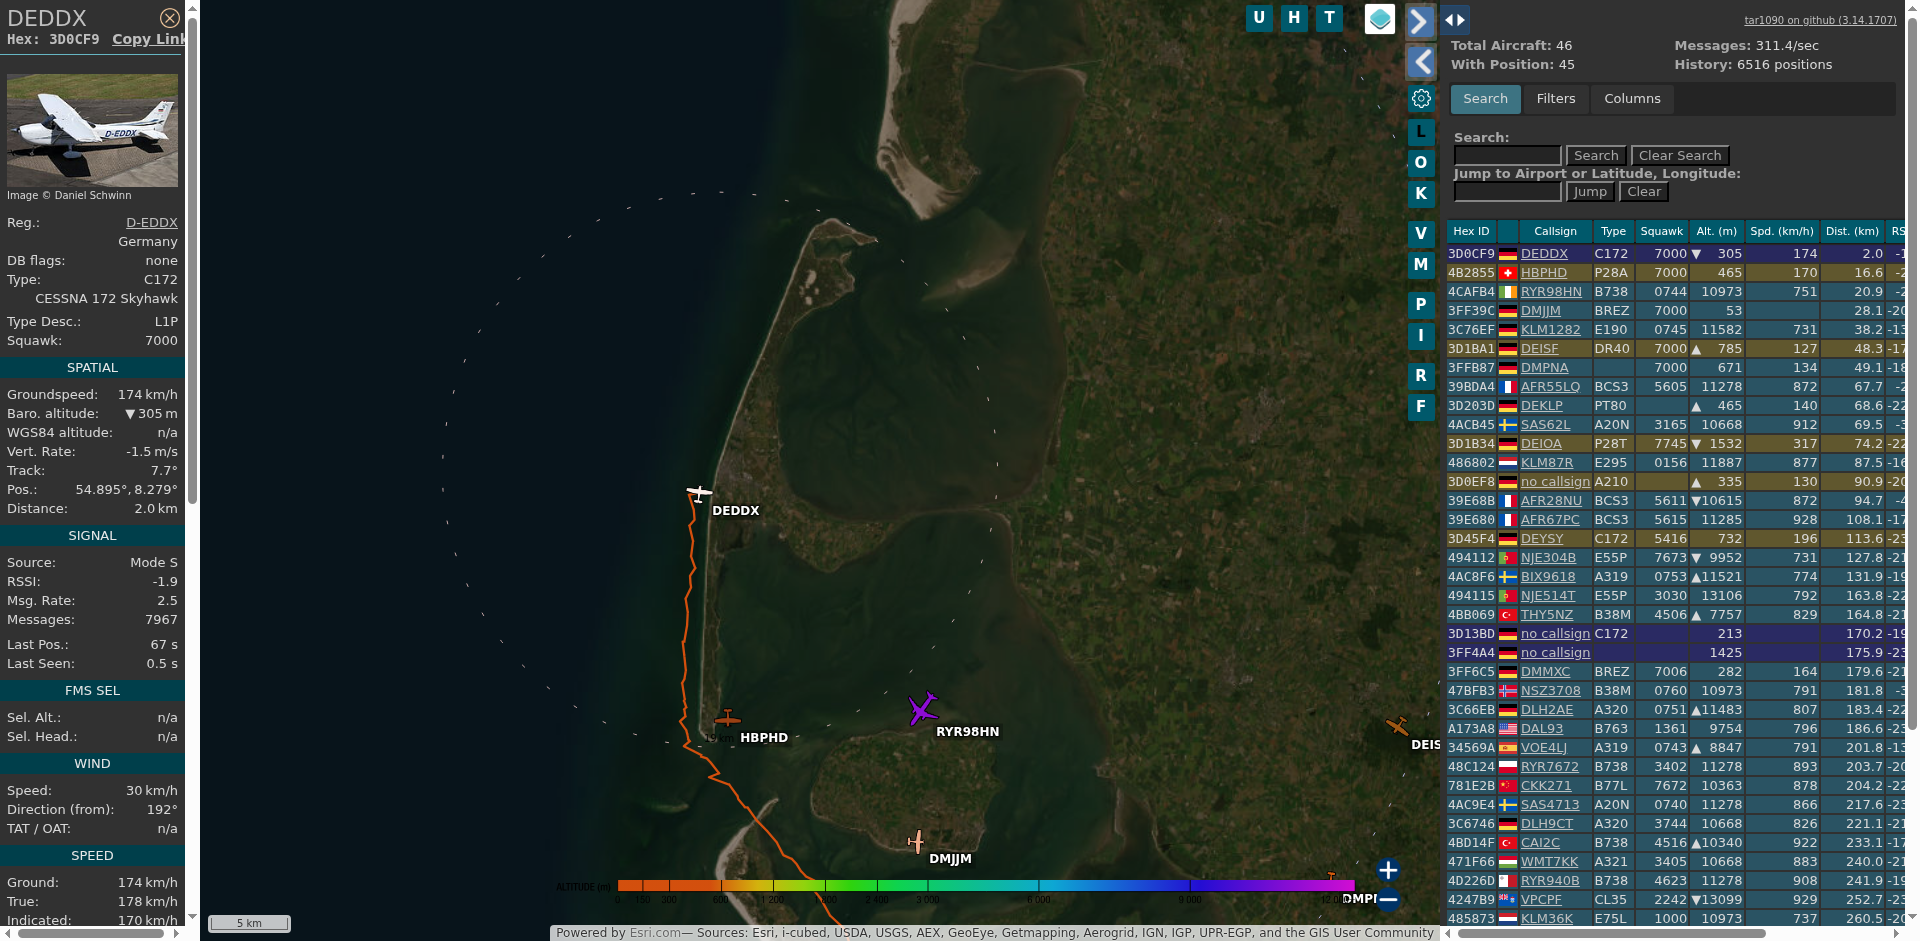Image resolution: width=1920 pixels, height=941 pixels.
Task: Sort table by Callsign column header
Action: (x=1555, y=231)
